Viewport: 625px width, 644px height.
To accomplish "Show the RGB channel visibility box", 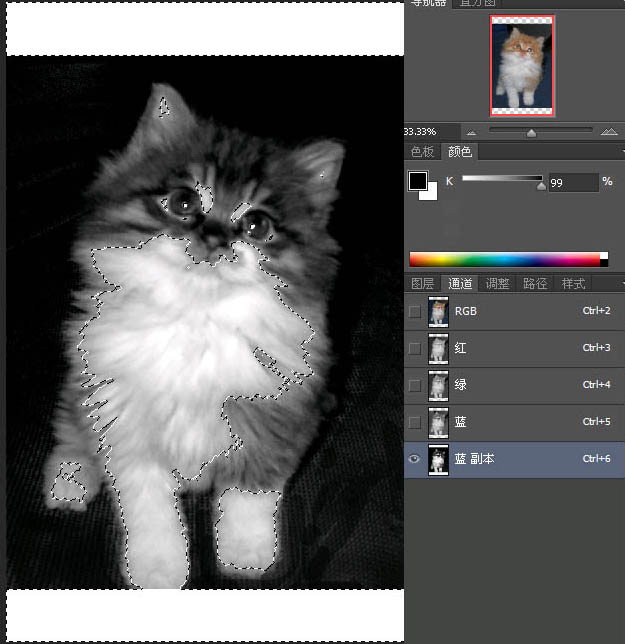I will tap(415, 312).
